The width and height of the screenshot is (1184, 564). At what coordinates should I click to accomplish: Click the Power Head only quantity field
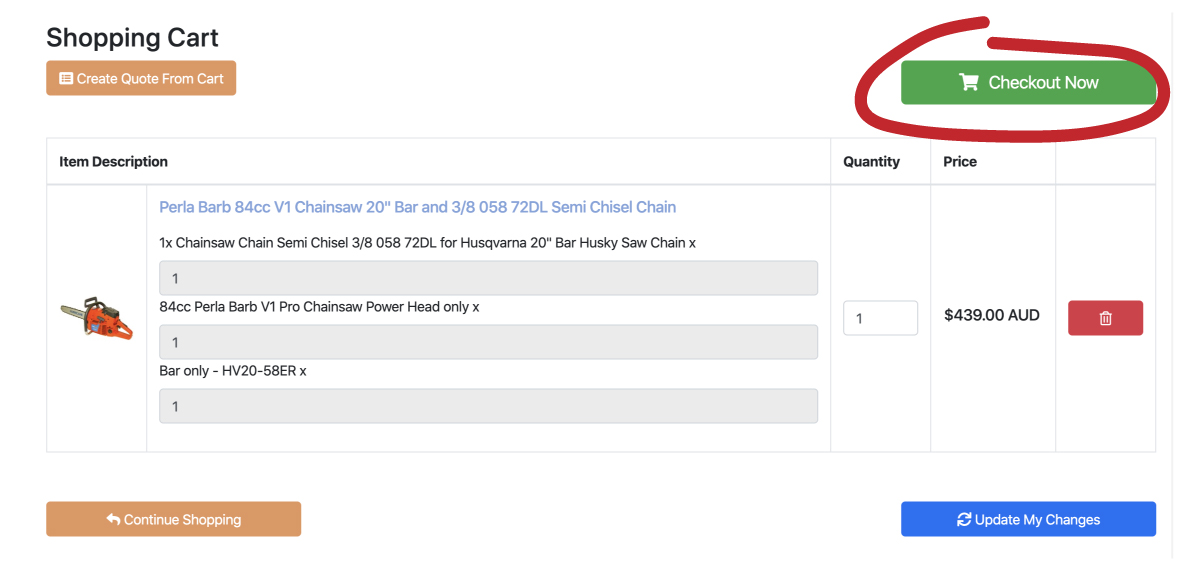tap(488, 342)
